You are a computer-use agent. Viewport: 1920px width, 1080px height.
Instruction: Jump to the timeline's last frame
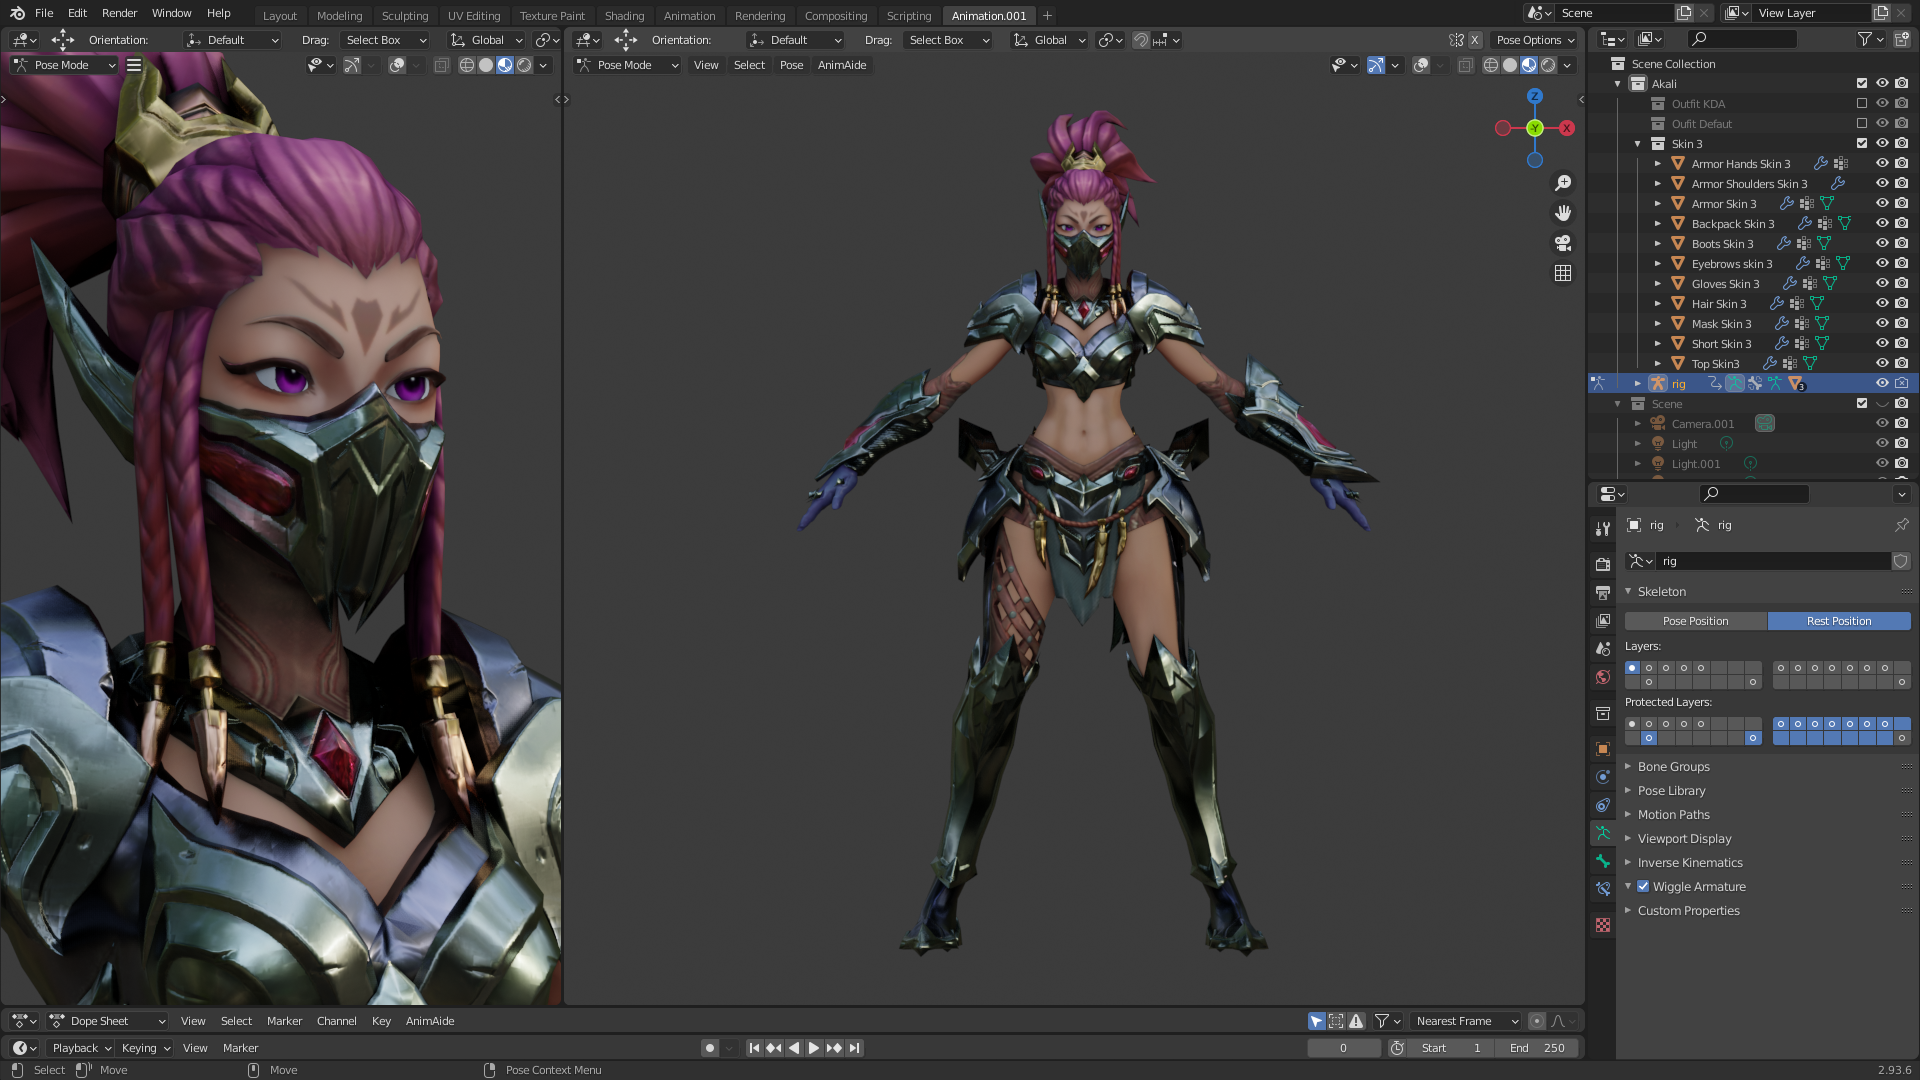854,1048
